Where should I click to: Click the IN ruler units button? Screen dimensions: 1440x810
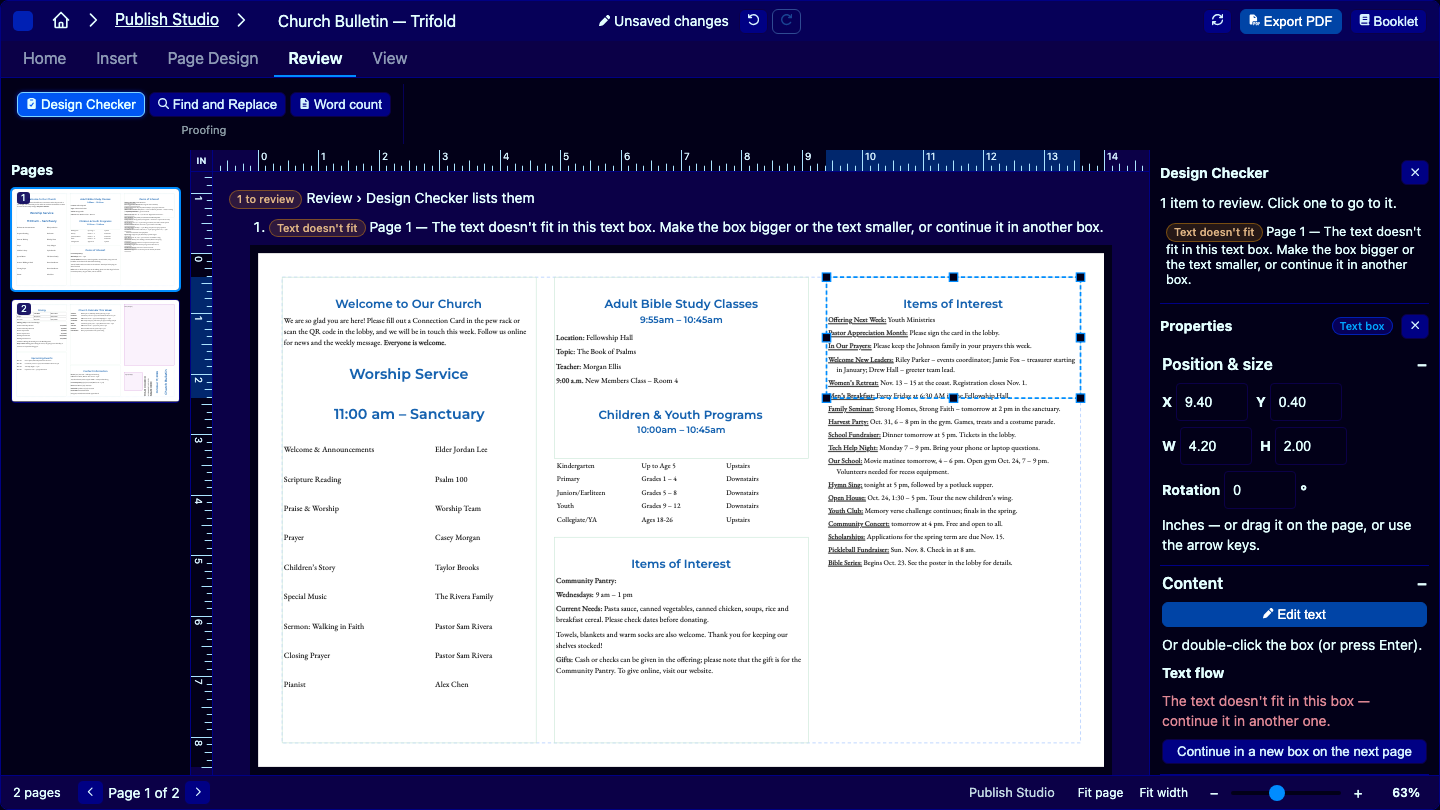(202, 161)
